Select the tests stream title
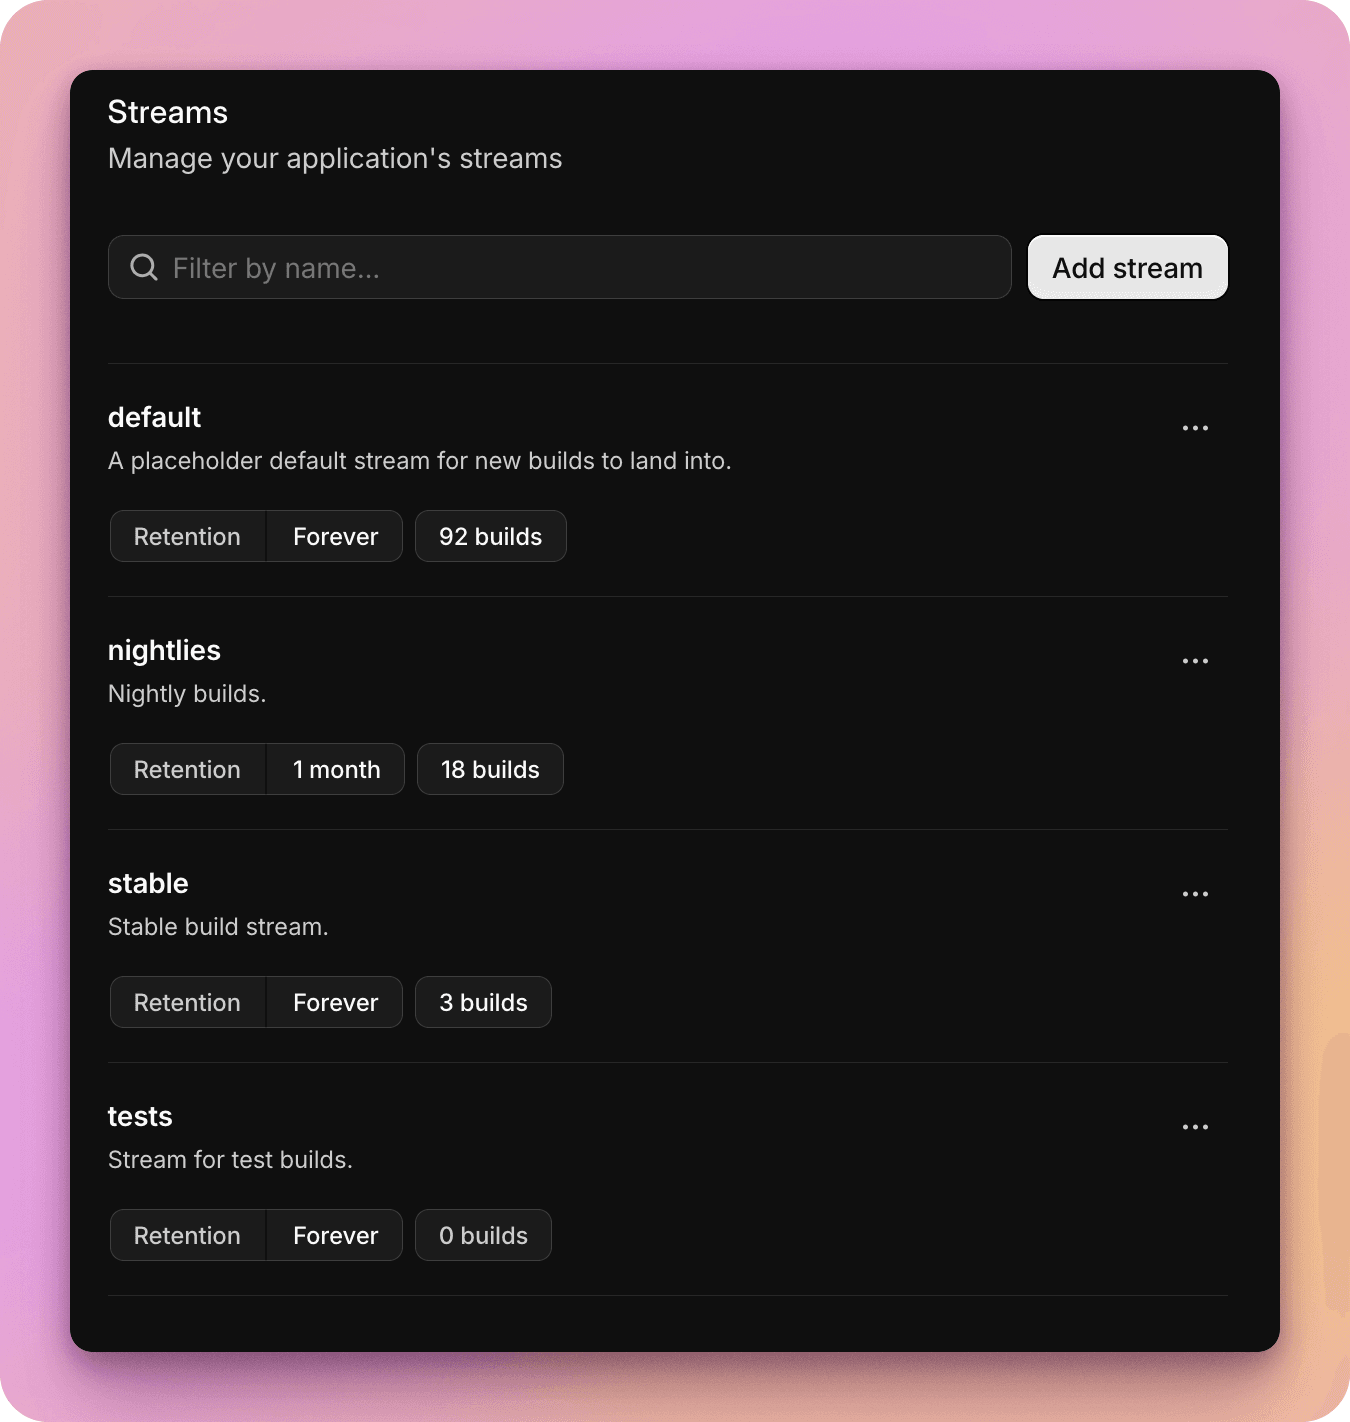The width and height of the screenshot is (1350, 1422). click(x=140, y=1117)
